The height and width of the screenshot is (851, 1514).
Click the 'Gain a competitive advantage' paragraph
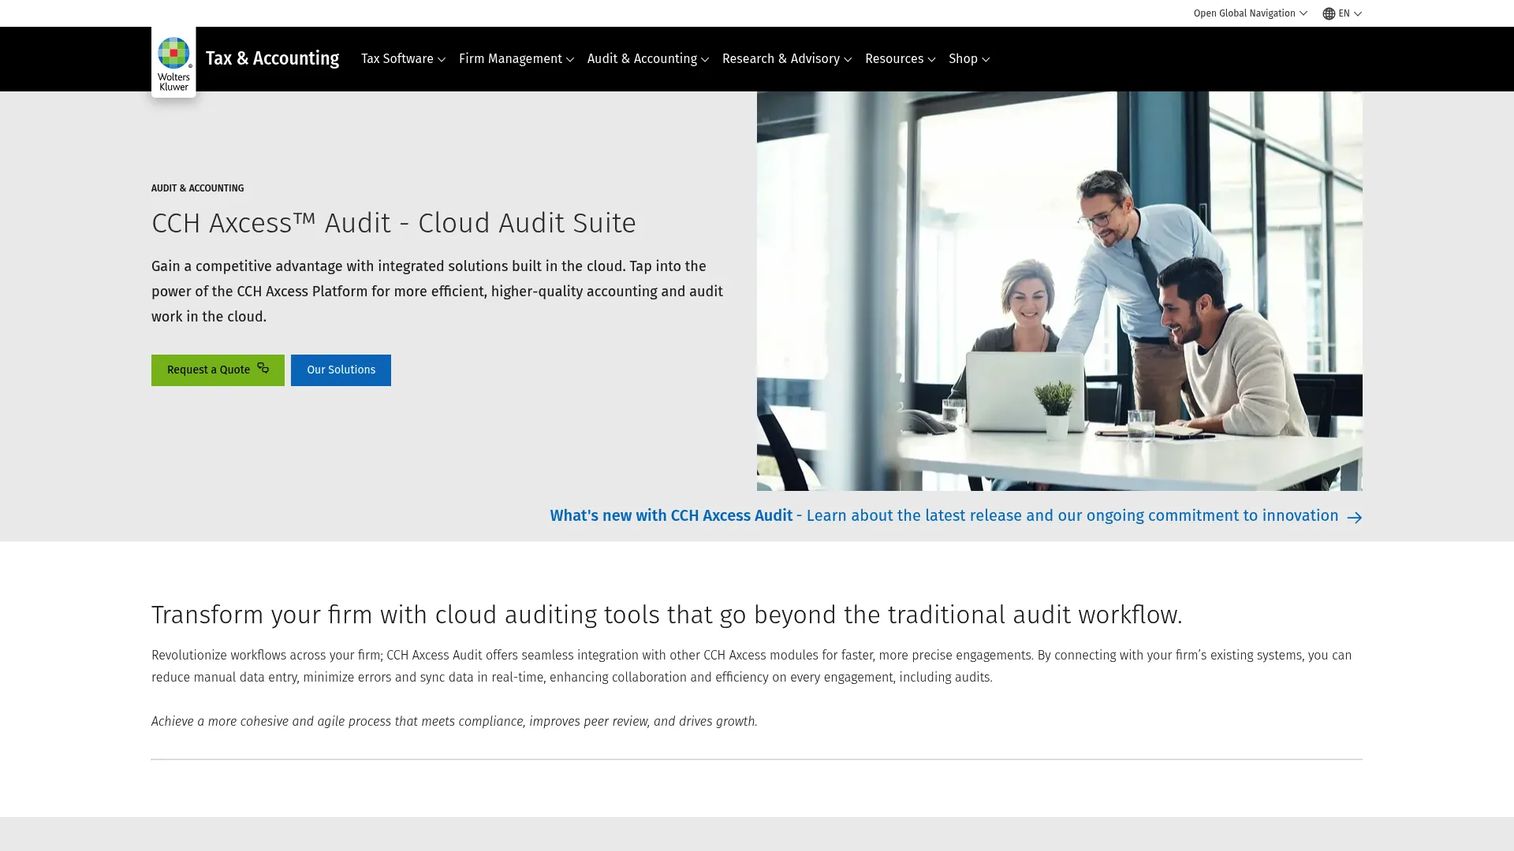(x=437, y=291)
